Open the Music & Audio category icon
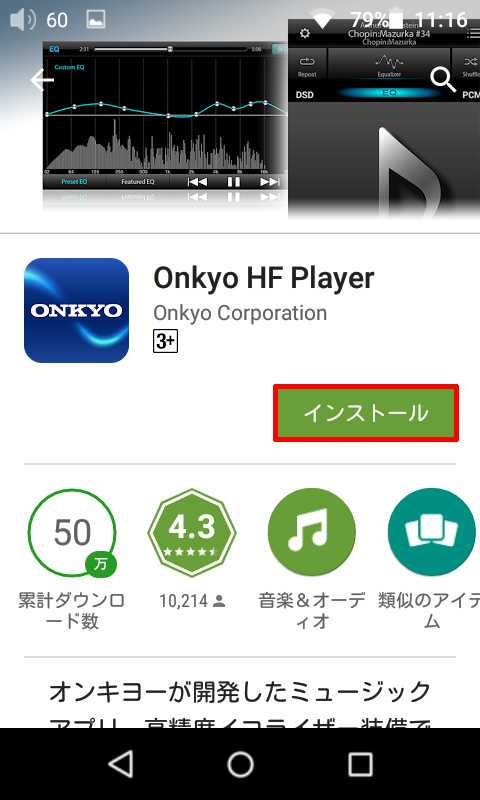The image size is (480, 800). [x=312, y=533]
